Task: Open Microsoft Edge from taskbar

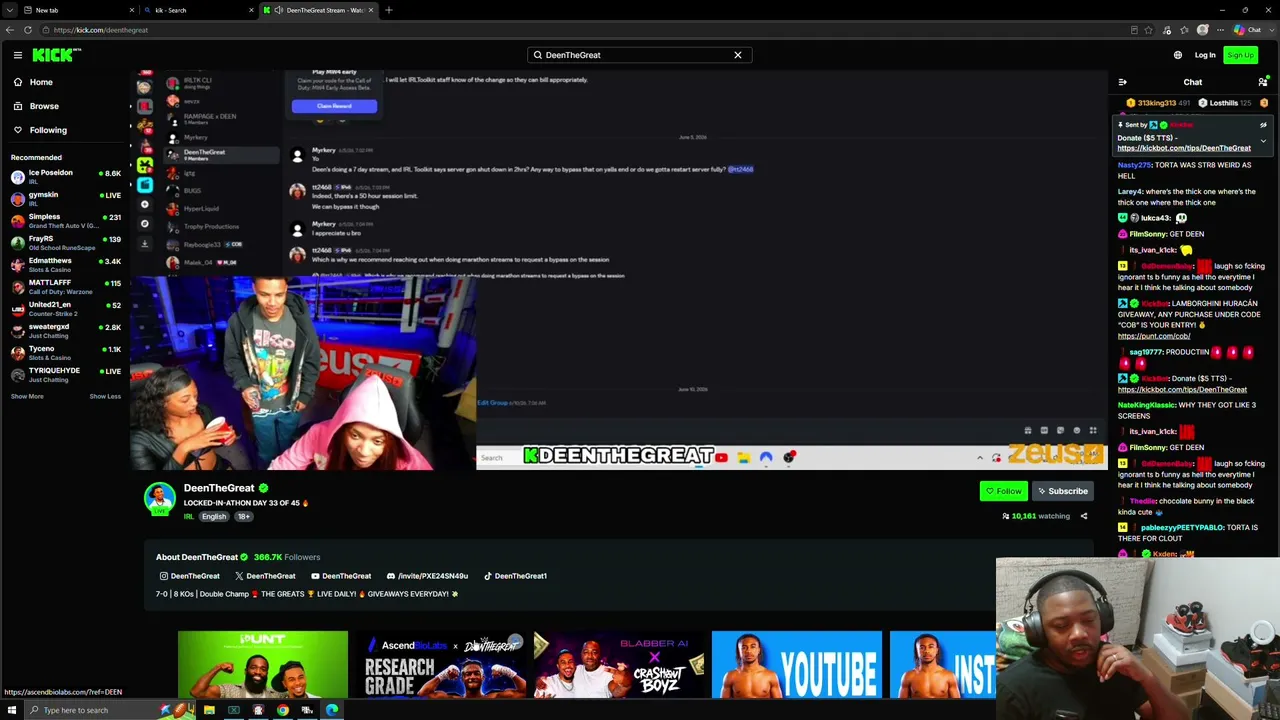Action: click(332, 710)
